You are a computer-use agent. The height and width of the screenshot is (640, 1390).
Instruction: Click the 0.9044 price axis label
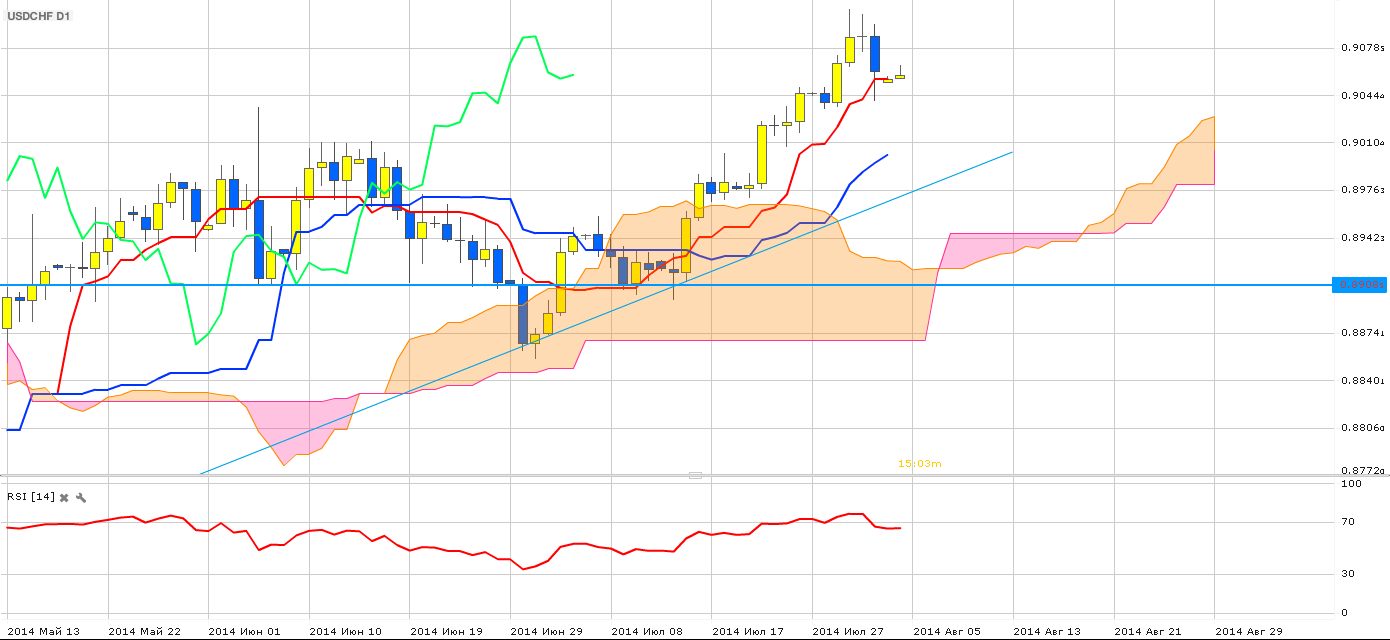pyautogui.click(x=1362, y=96)
